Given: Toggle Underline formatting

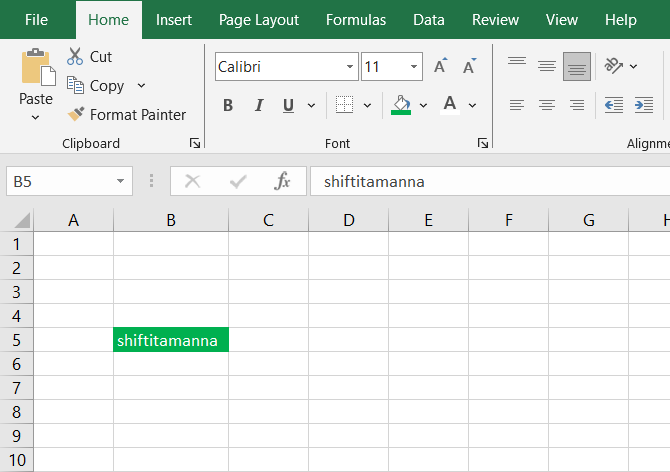Looking at the screenshot, I should click(x=288, y=105).
